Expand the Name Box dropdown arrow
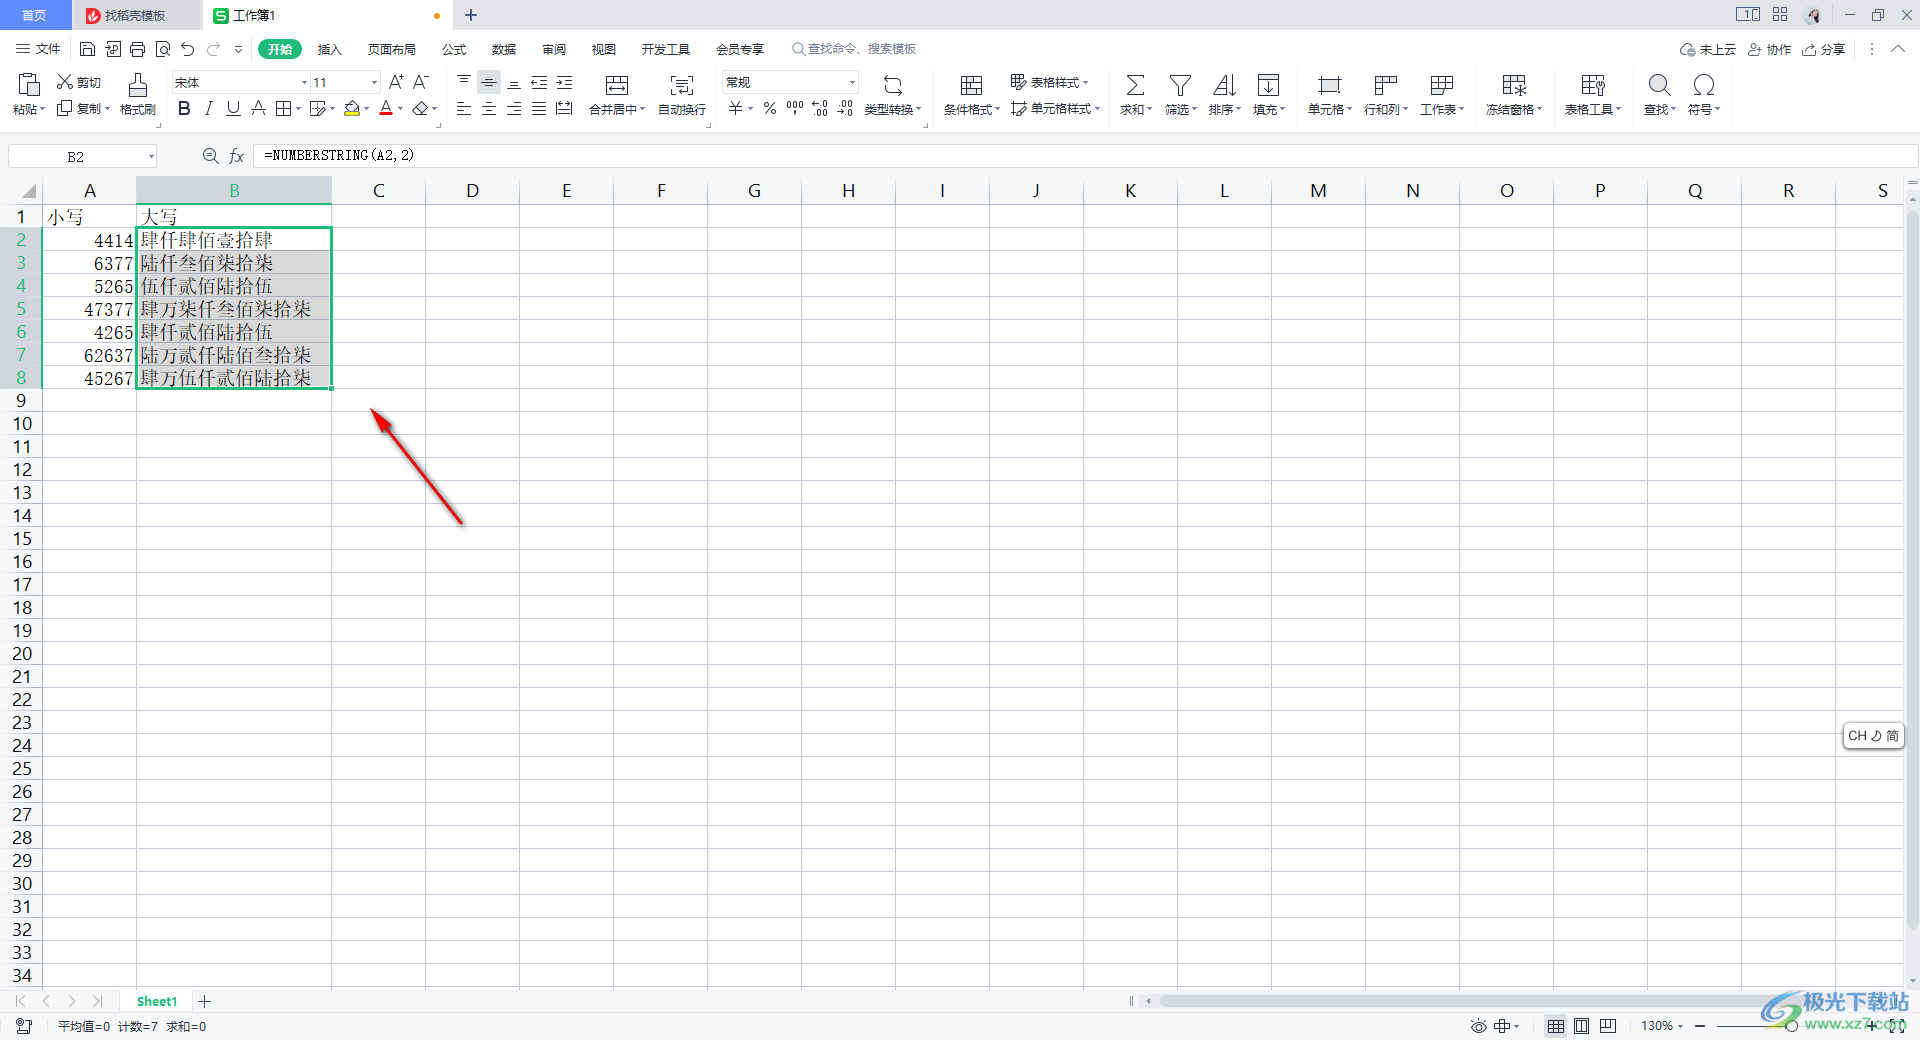Screen dimensions: 1920x1040 [x=151, y=156]
